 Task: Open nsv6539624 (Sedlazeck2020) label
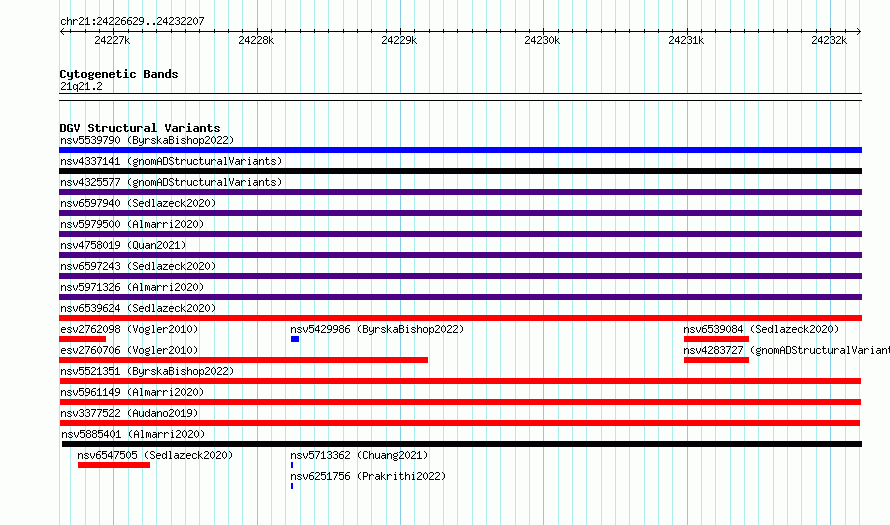tap(138, 308)
